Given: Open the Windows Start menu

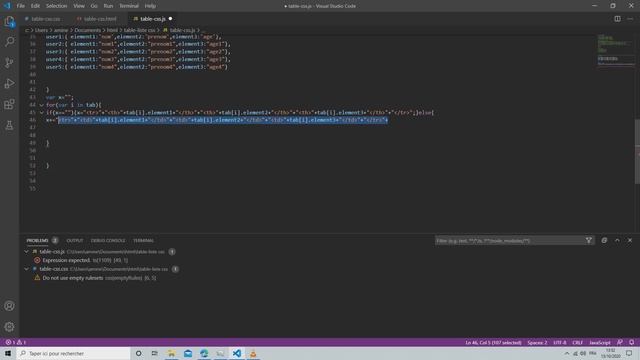Looking at the screenshot, I should point(8,353).
